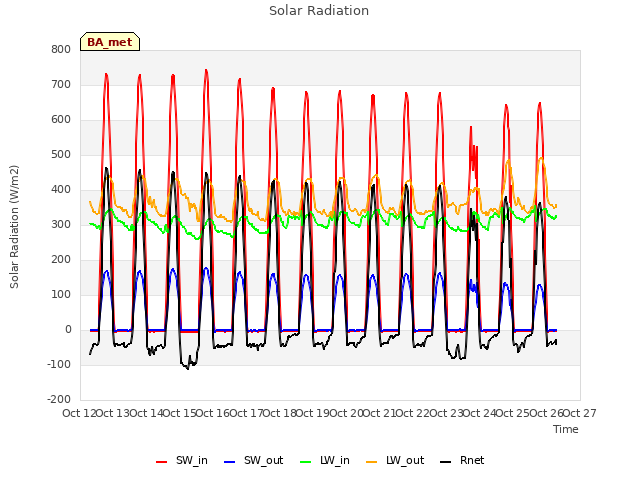Click the Oct 12 x-axis tick label
Viewport: 640px width, 480px height.
[79, 413]
